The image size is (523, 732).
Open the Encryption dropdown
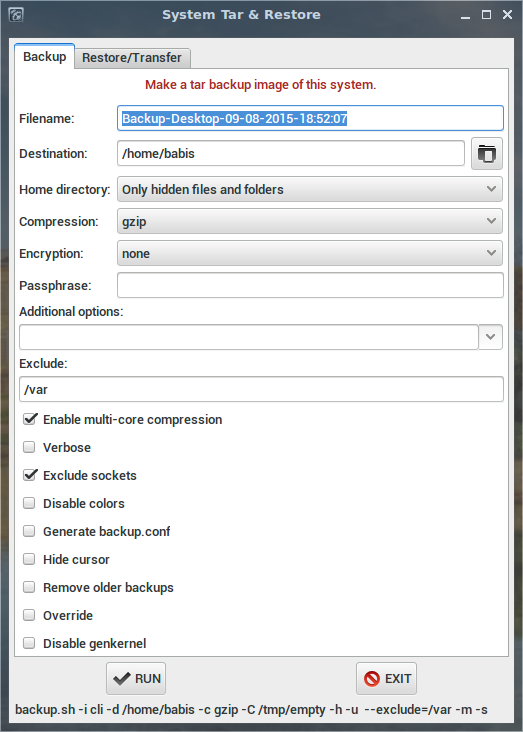point(310,253)
